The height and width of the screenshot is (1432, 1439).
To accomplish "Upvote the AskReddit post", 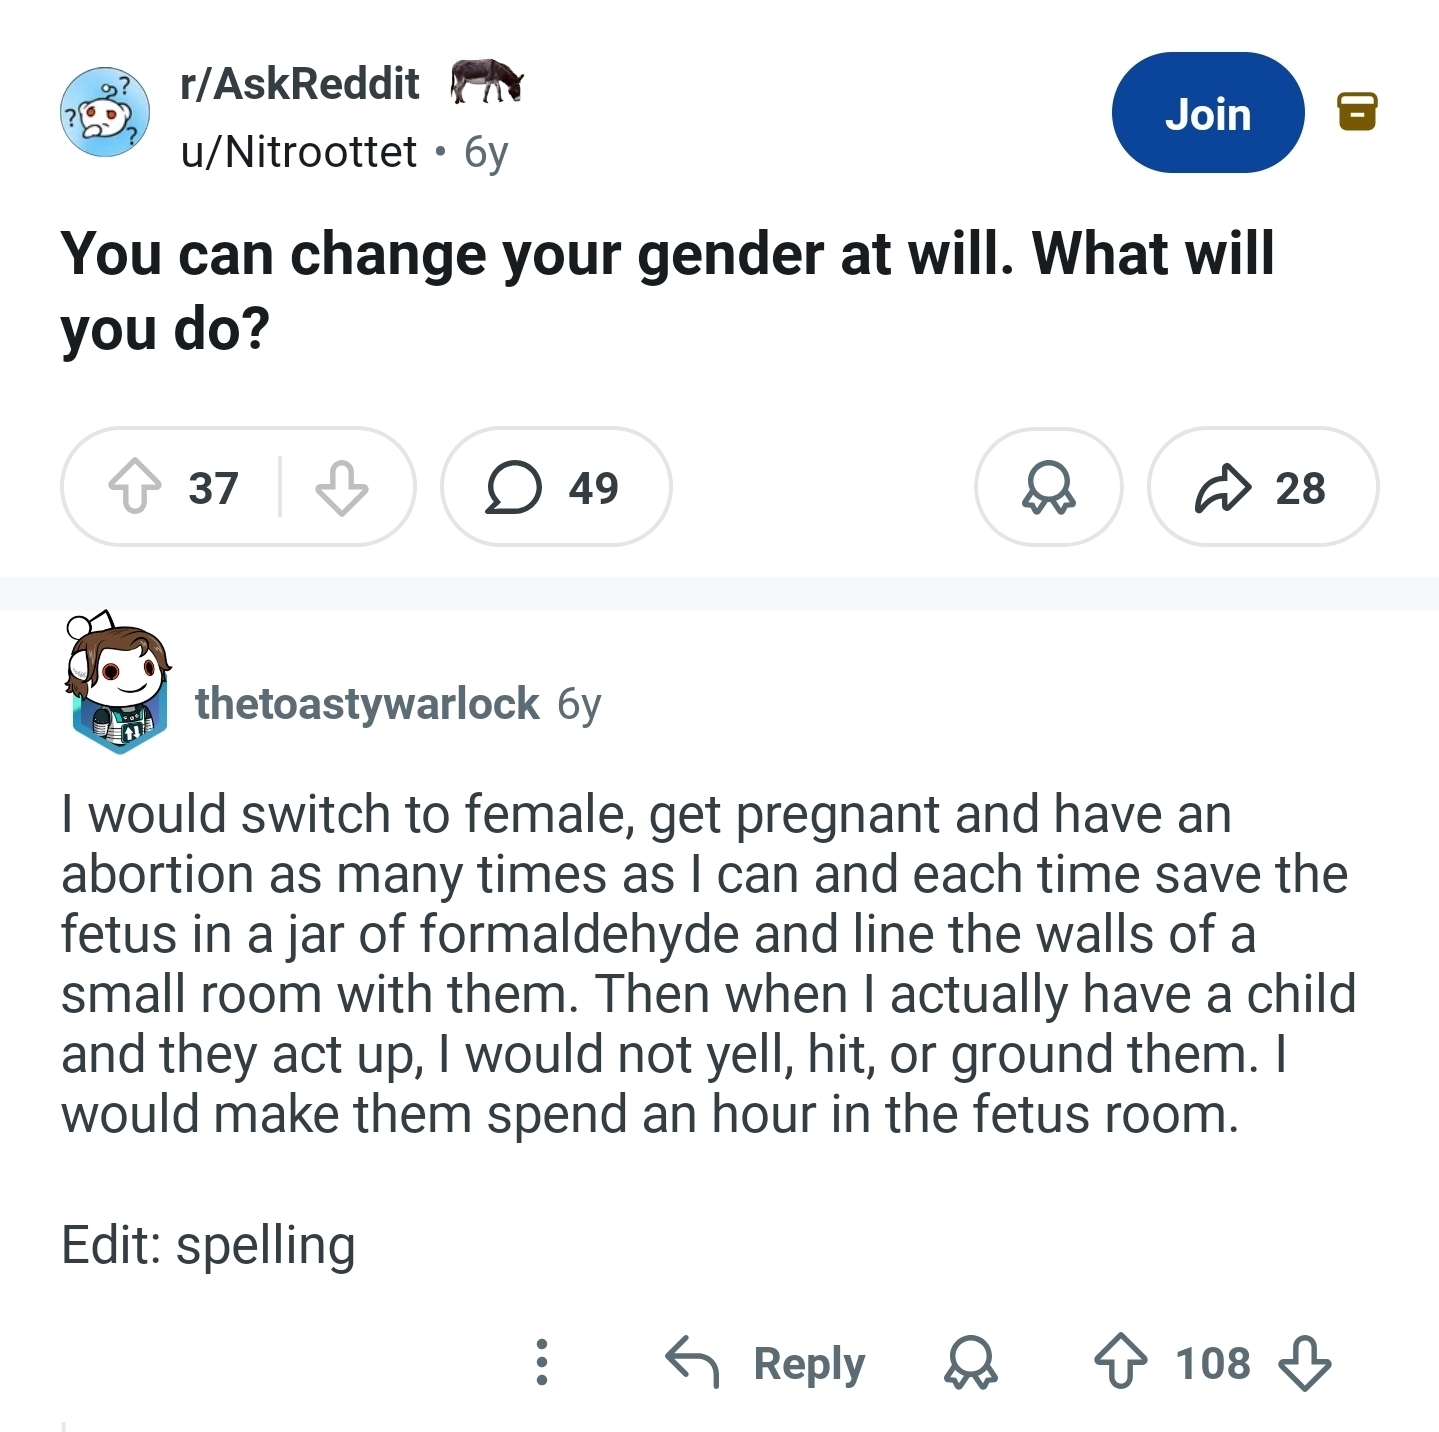I will [135, 488].
